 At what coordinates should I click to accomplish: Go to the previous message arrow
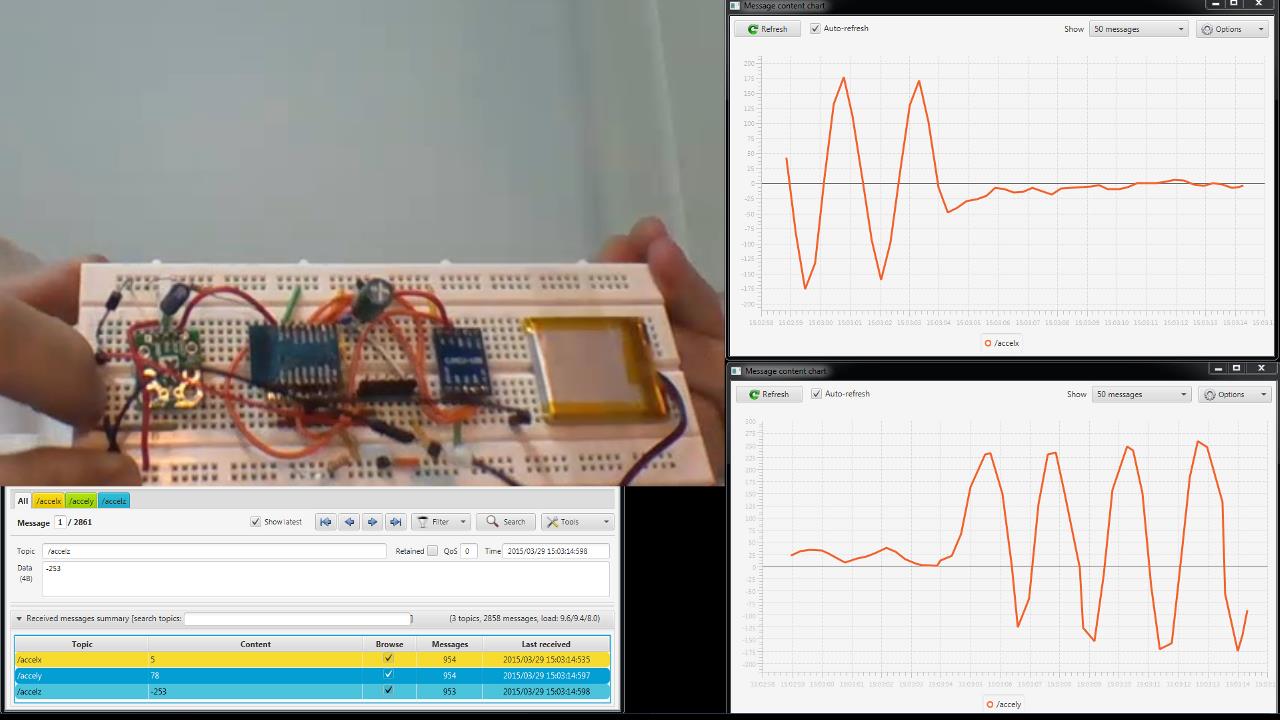(x=348, y=521)
